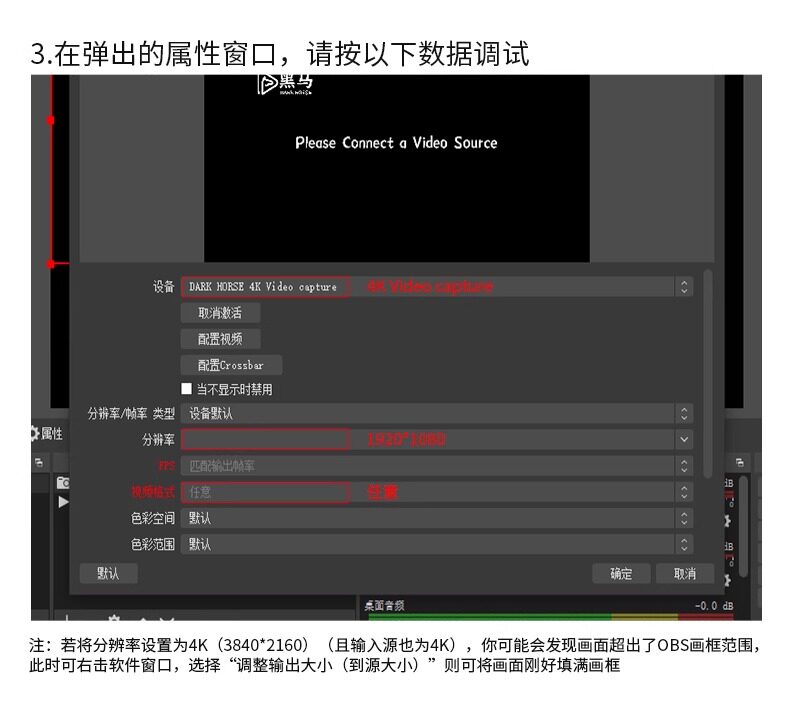
Task: Click the video preview showing Please Connect a Video Source
Action: [397, 168]
